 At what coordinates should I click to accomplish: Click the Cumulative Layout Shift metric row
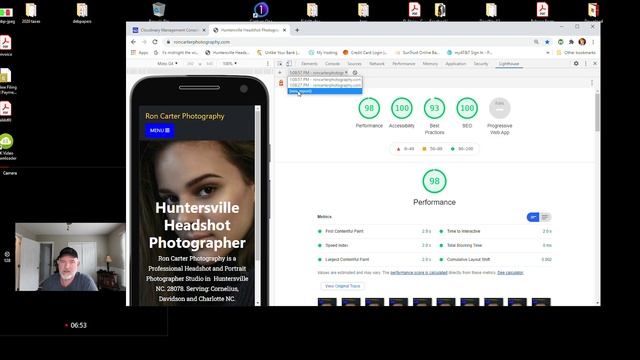[x=496, y=260]
